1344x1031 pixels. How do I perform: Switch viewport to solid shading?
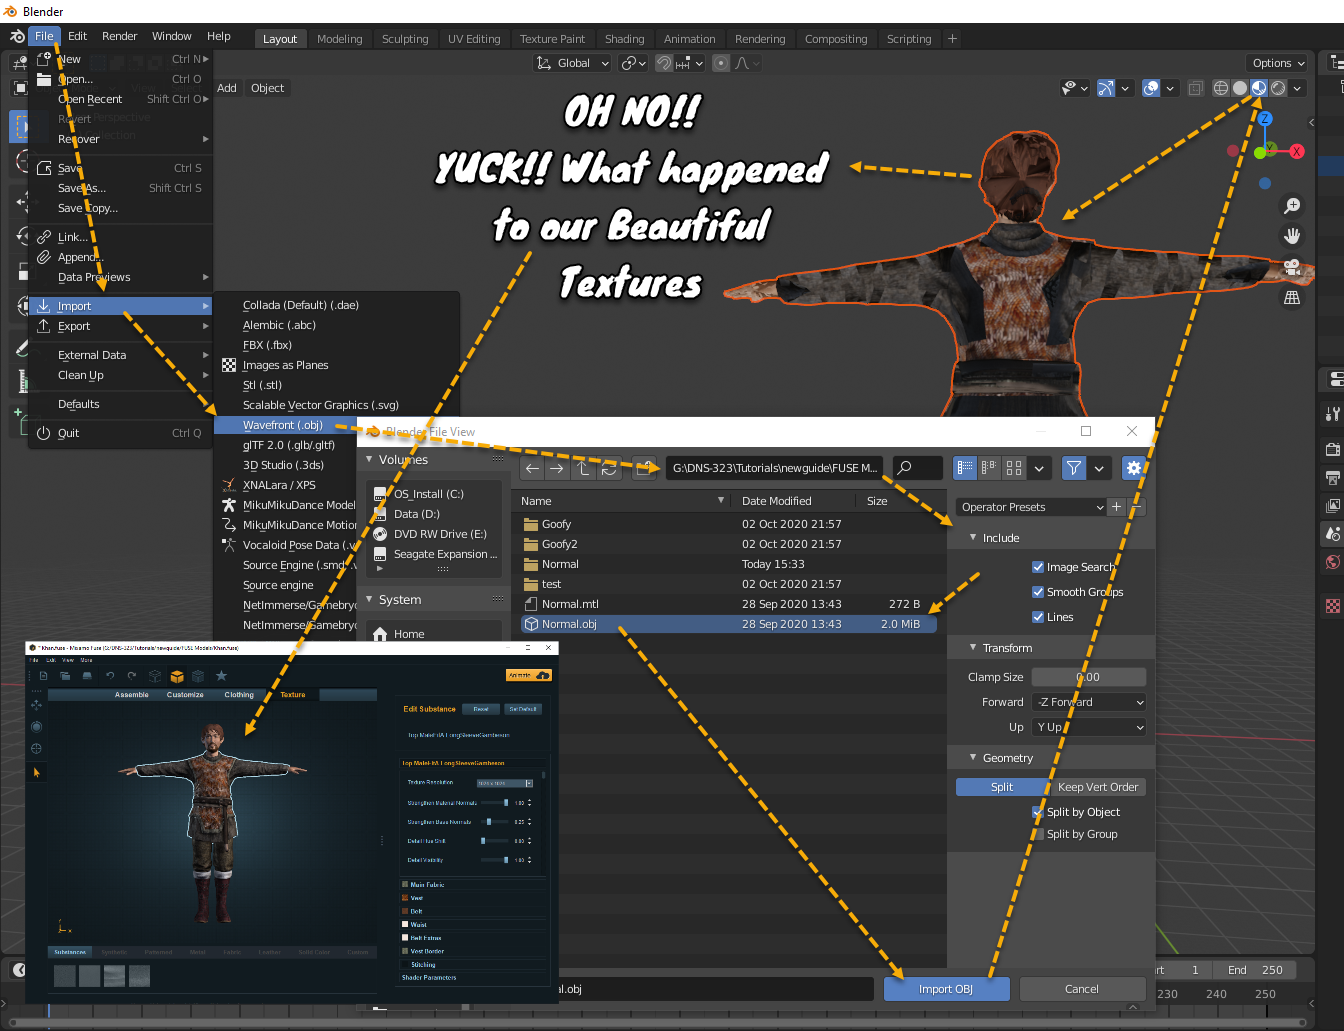[x=1240, y=88]
